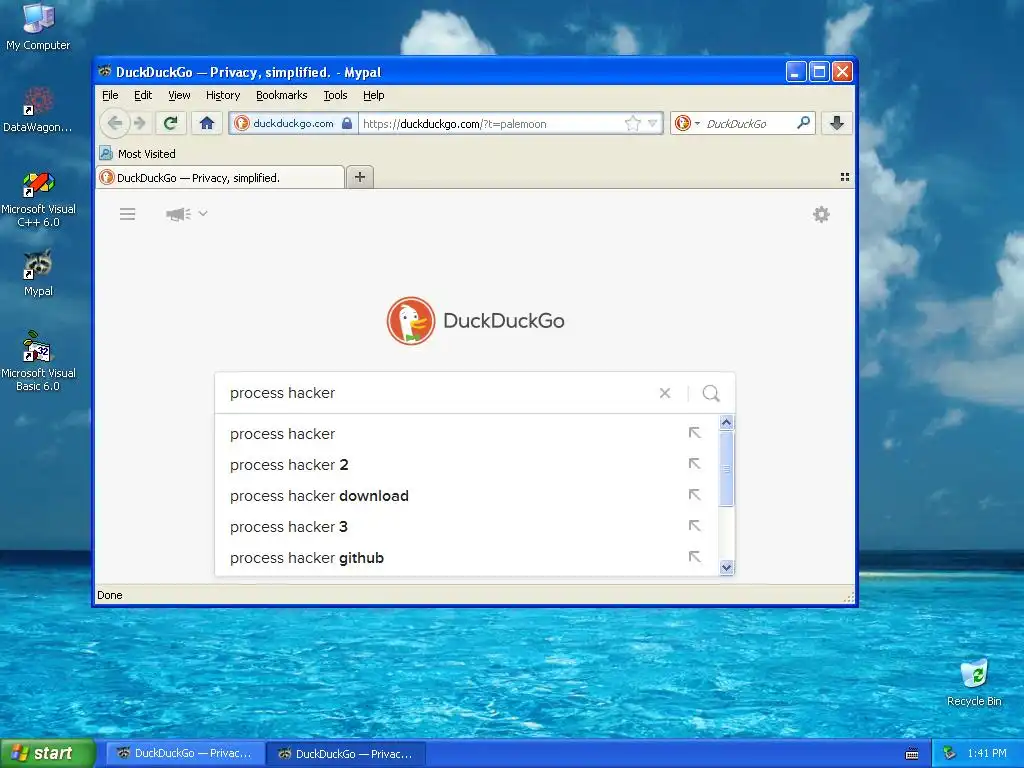Image resolution: width=1024 pixels, height=768 pixels.
Task: Click the duckduckgo.com site identity label
Action: [293, 123]
